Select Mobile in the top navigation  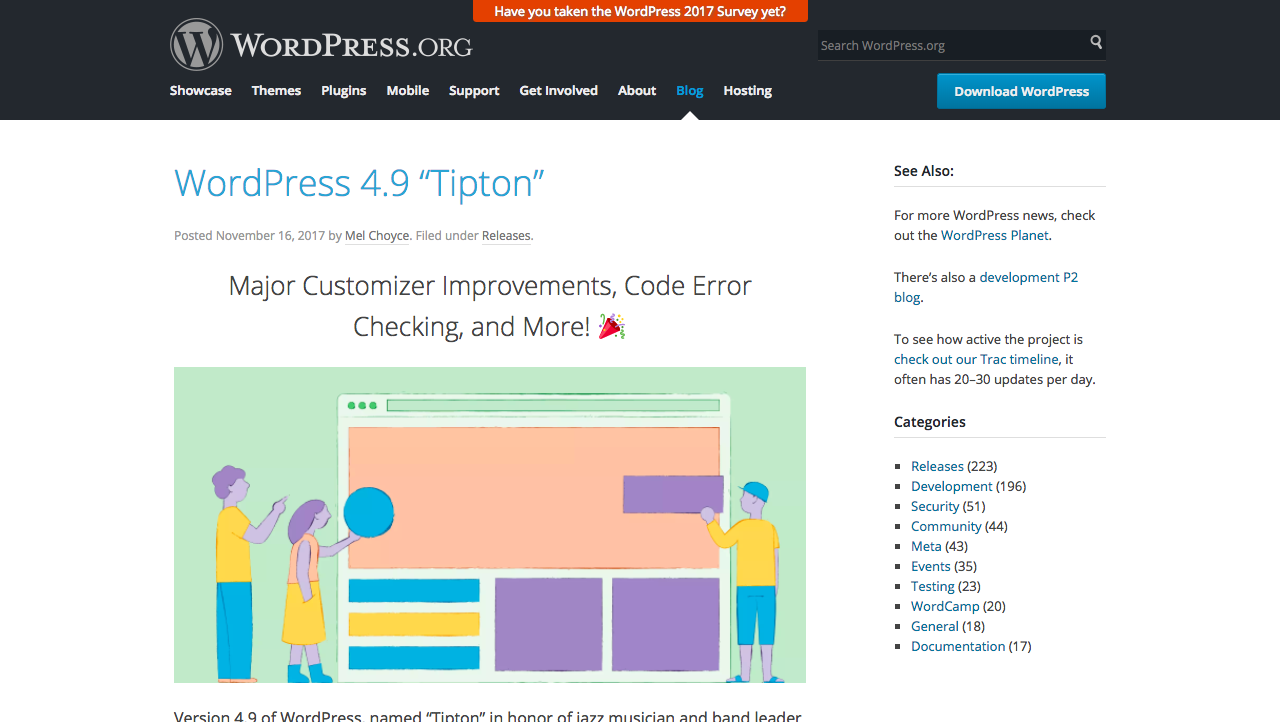coord(408,91)
